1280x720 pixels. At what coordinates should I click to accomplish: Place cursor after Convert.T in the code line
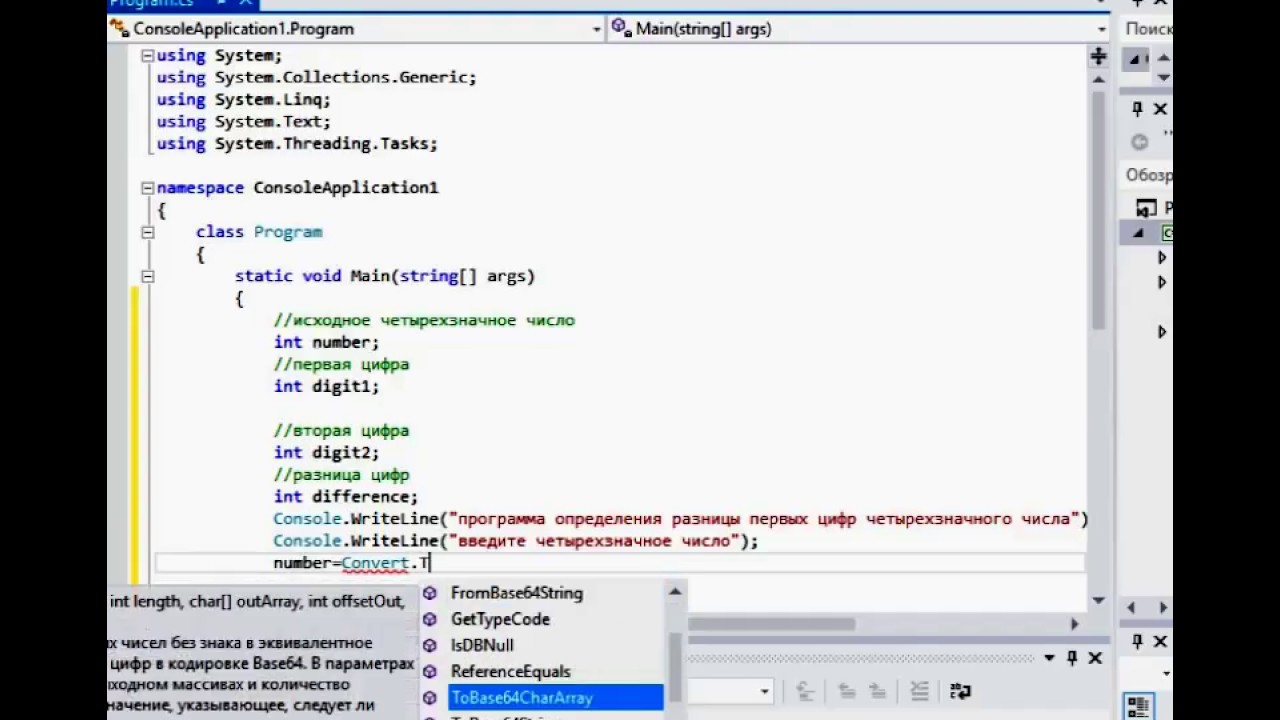click(x=431, y=563)
